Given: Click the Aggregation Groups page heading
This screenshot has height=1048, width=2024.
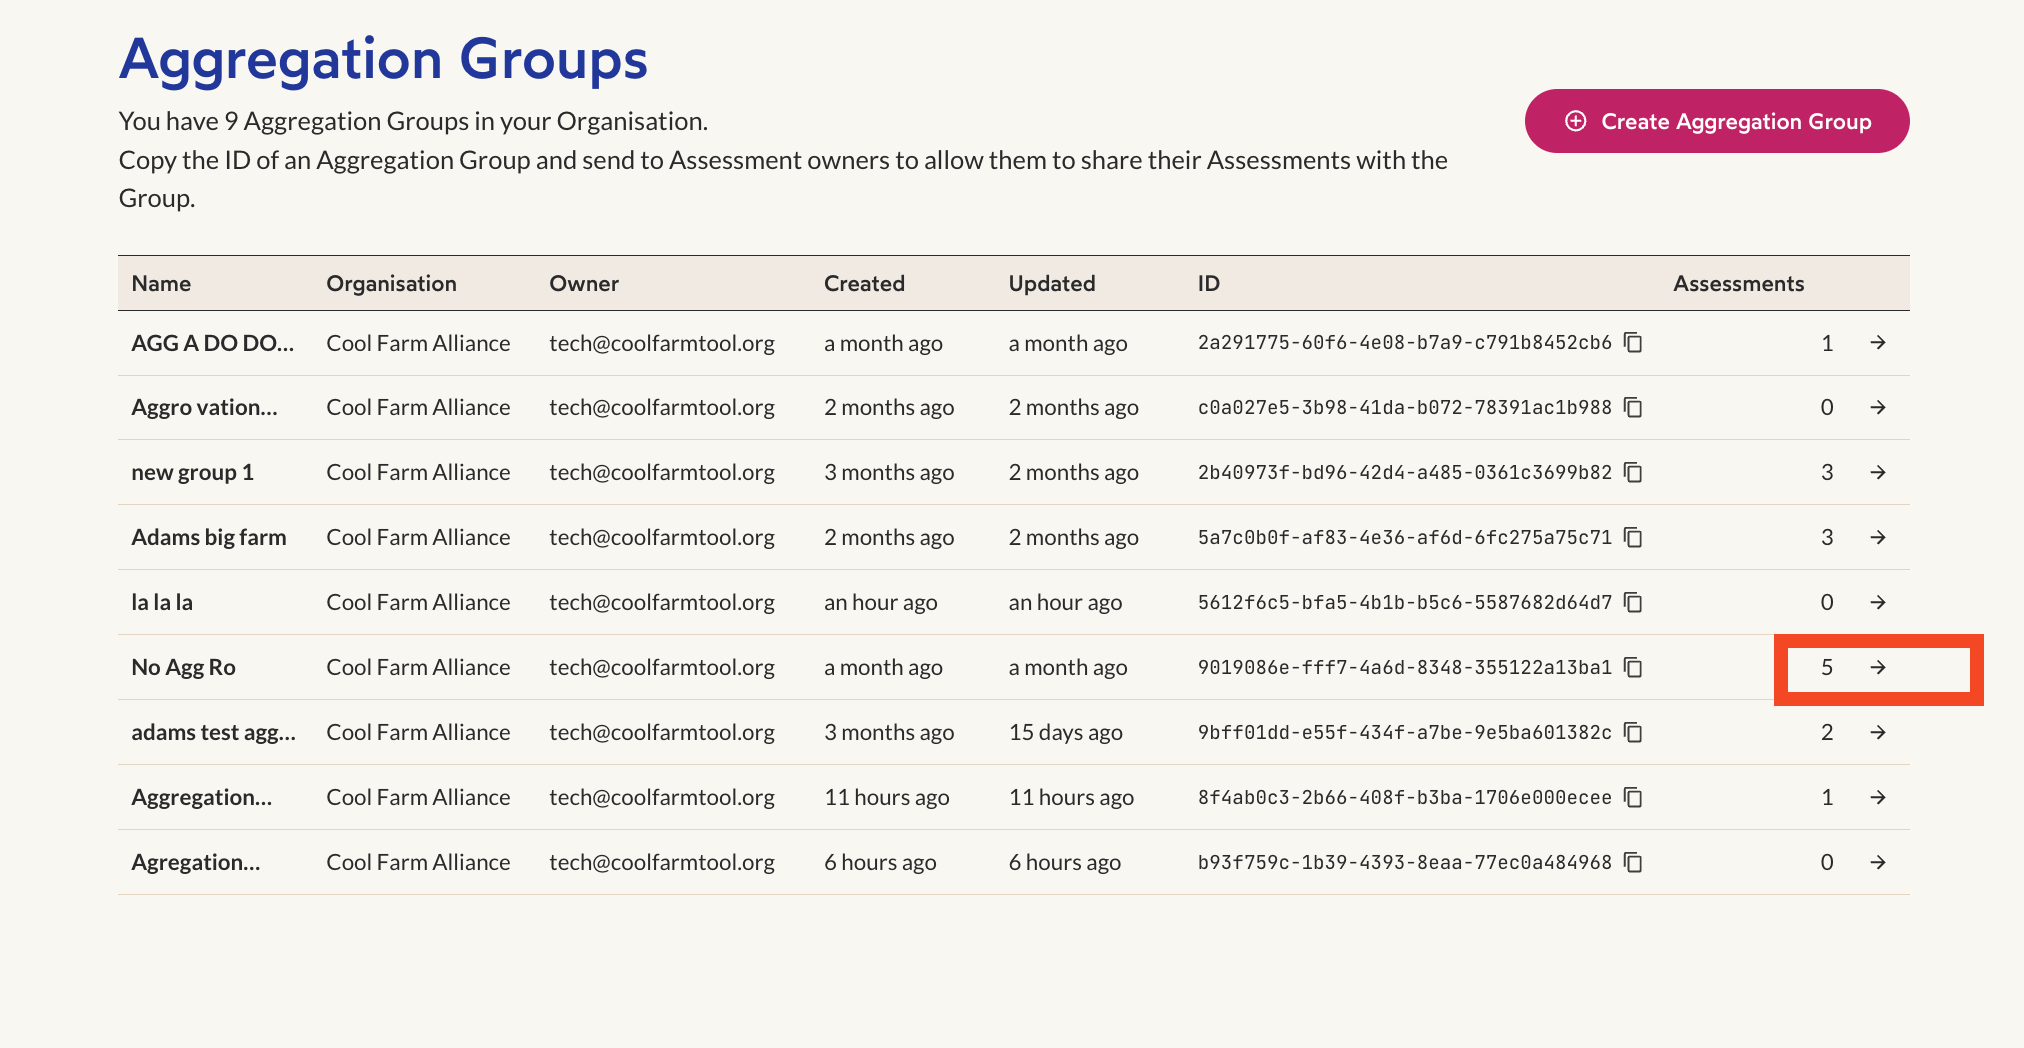Looking at the screenshot, I should 384,59.
